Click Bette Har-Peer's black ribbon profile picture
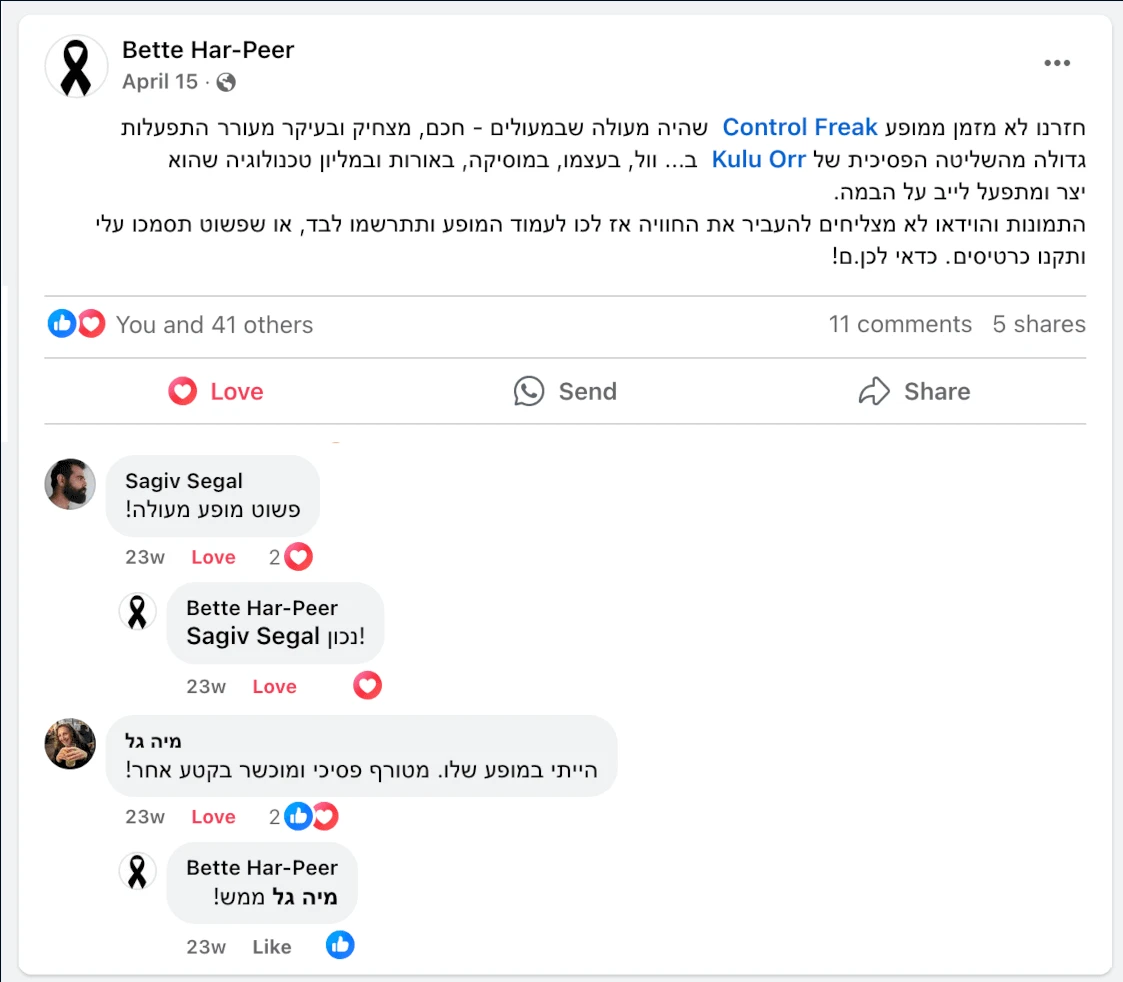The image size is (1123, 982). [x=76, y=67]
